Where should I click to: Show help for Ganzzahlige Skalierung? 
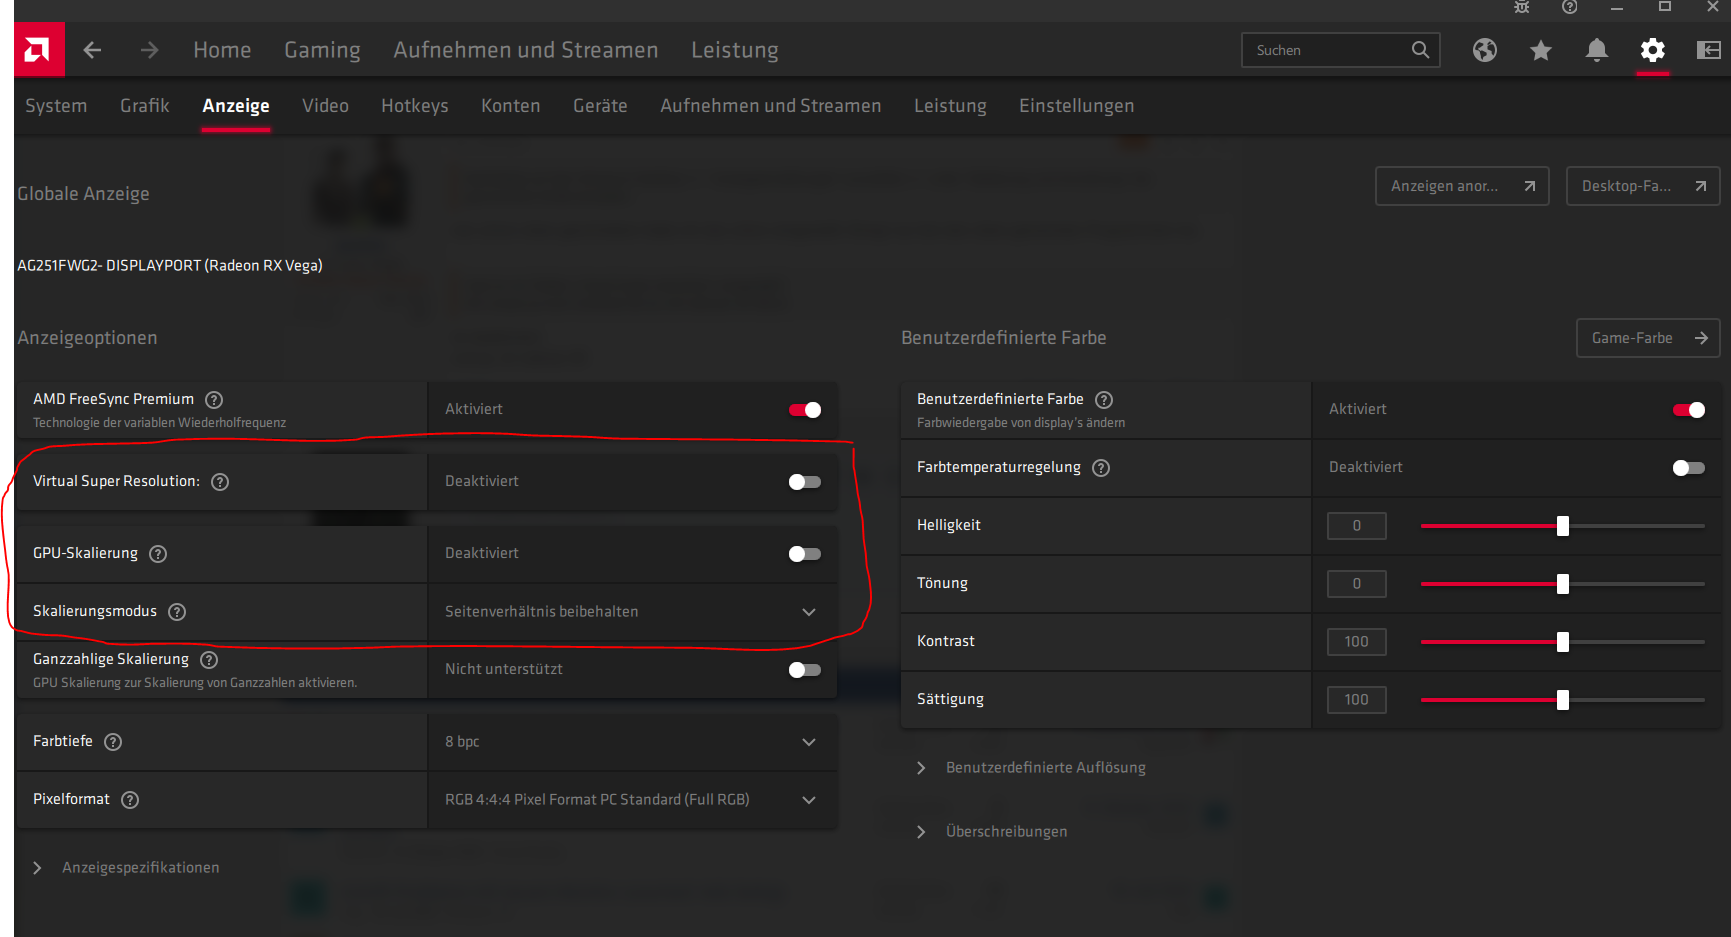point(209,660)
